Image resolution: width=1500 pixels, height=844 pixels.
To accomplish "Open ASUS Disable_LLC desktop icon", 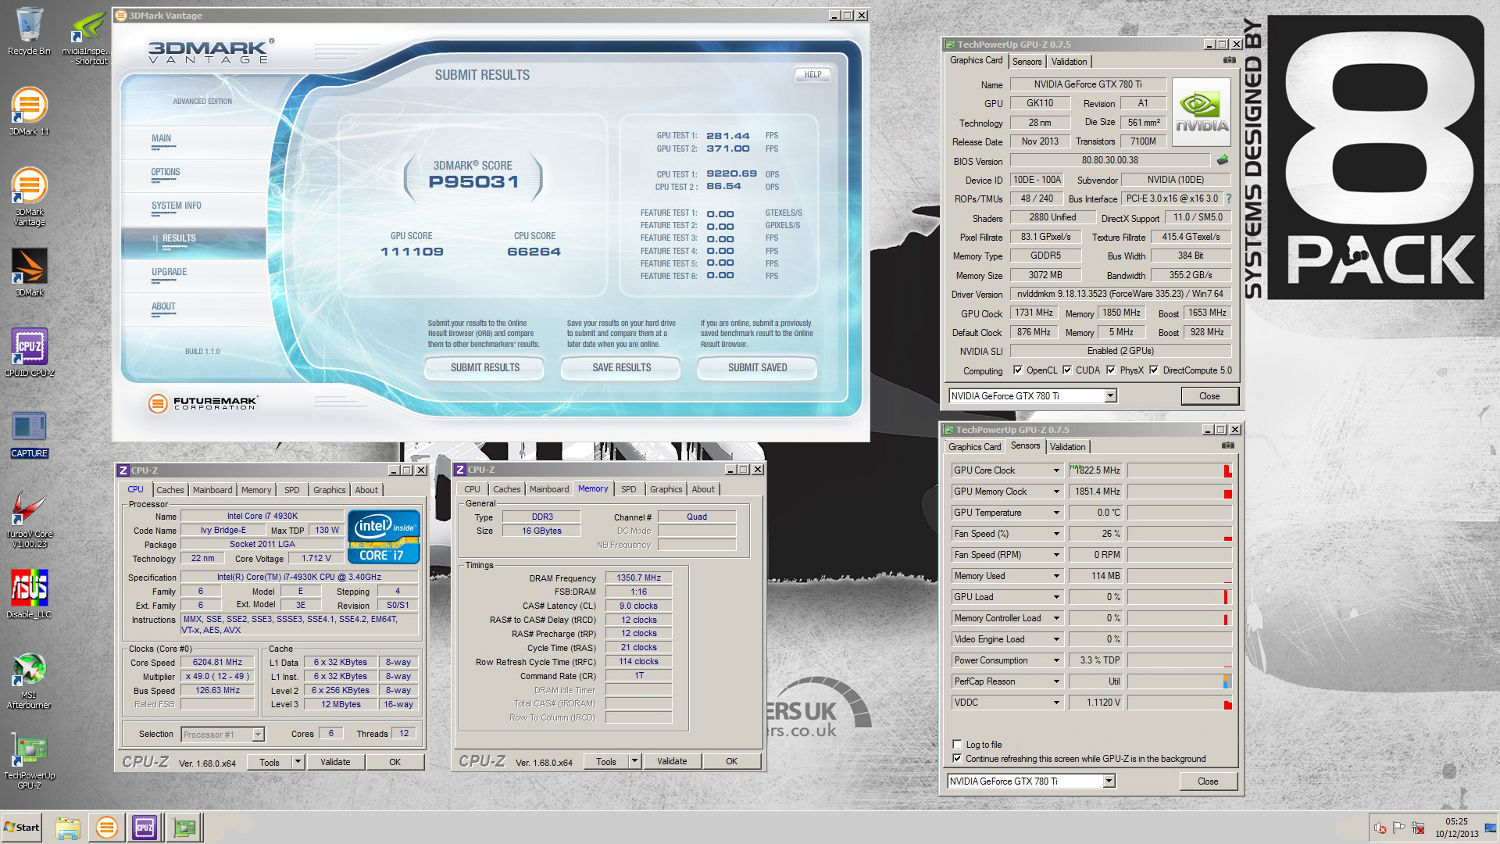I will click(x=29, y=595).
